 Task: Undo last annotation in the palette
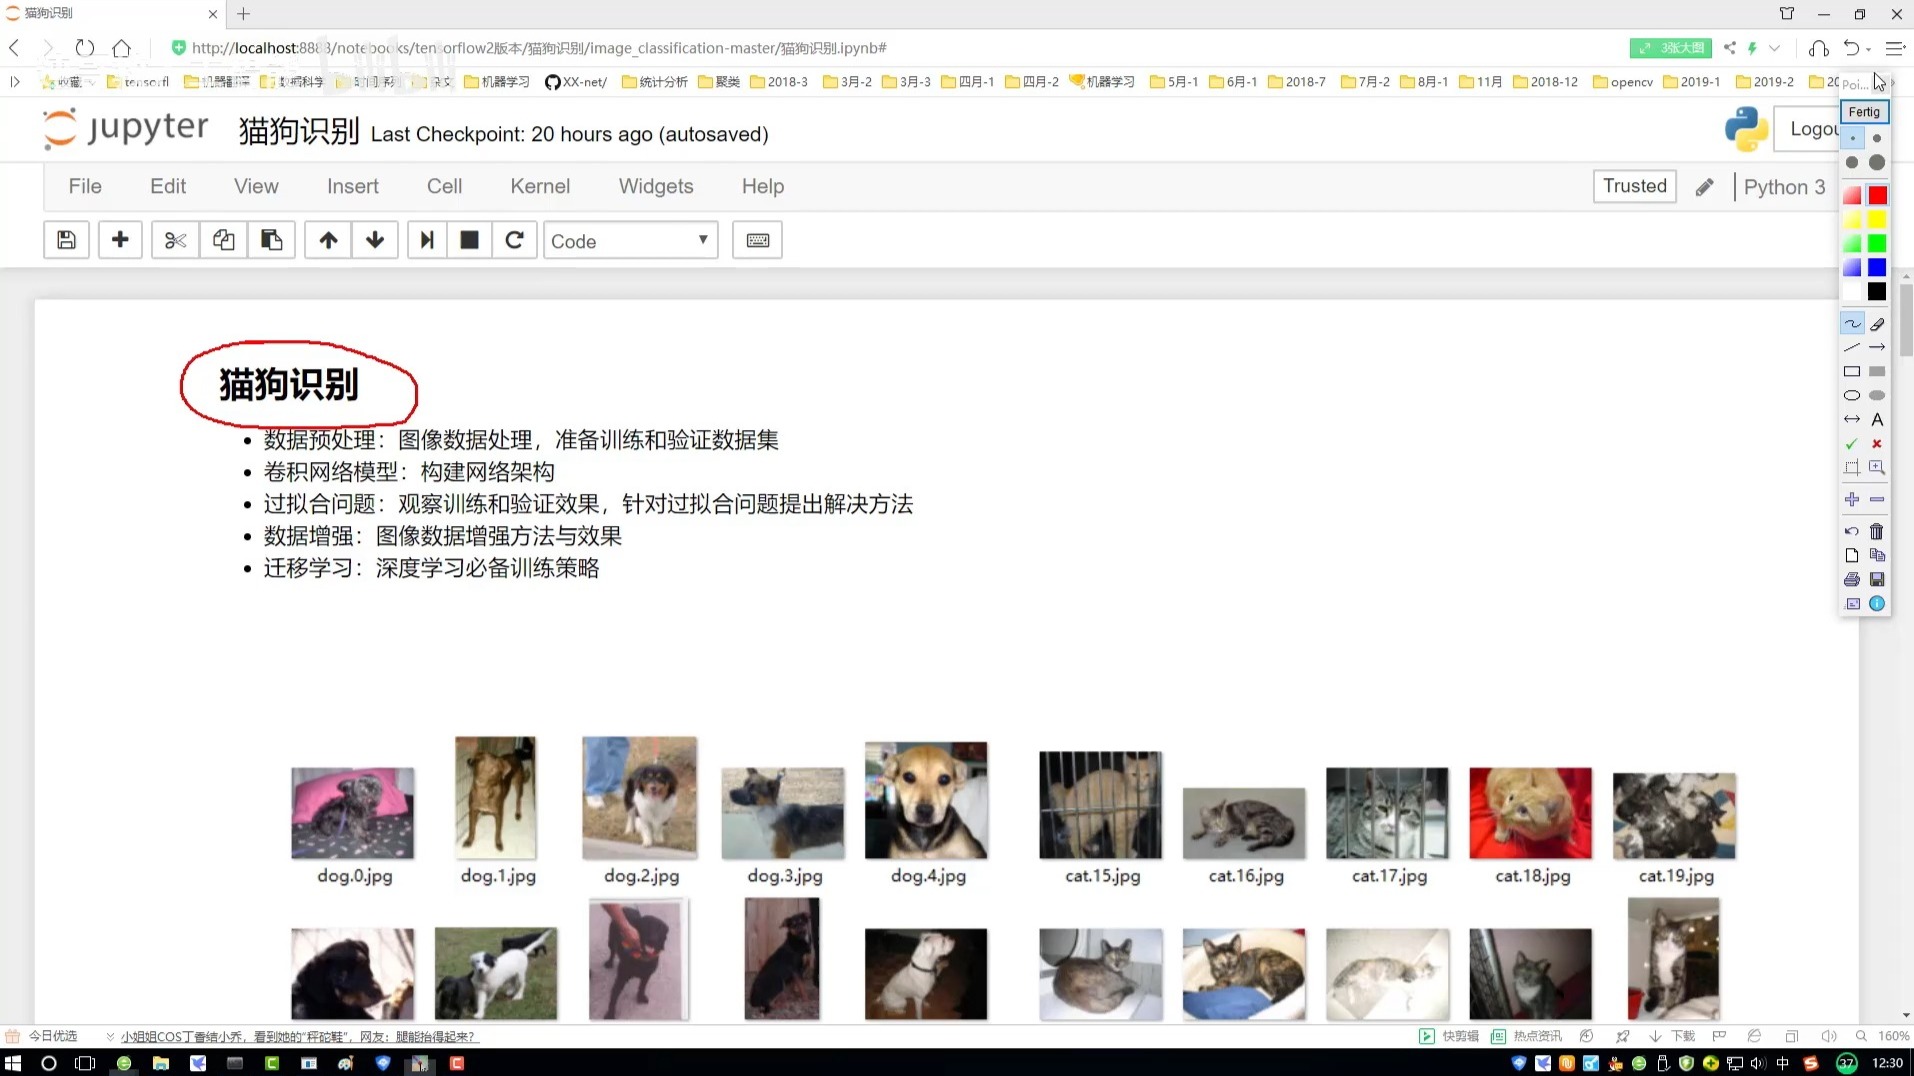pos(1852,531)
